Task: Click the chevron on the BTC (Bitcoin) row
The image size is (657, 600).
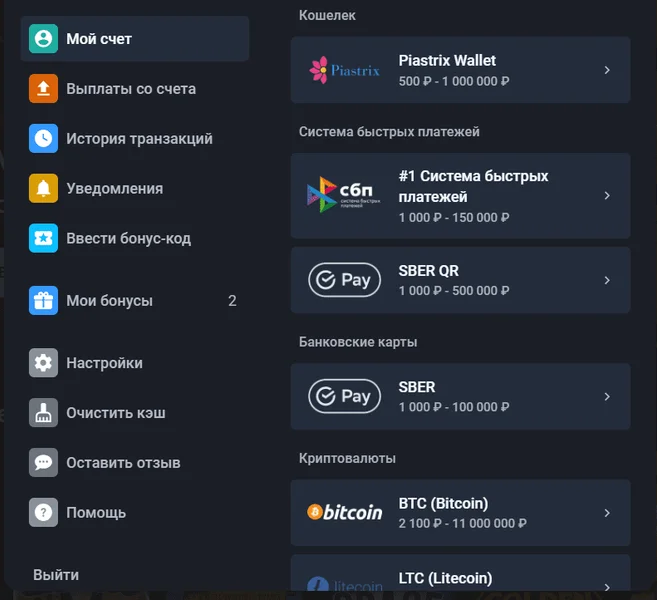Action: 607,513
